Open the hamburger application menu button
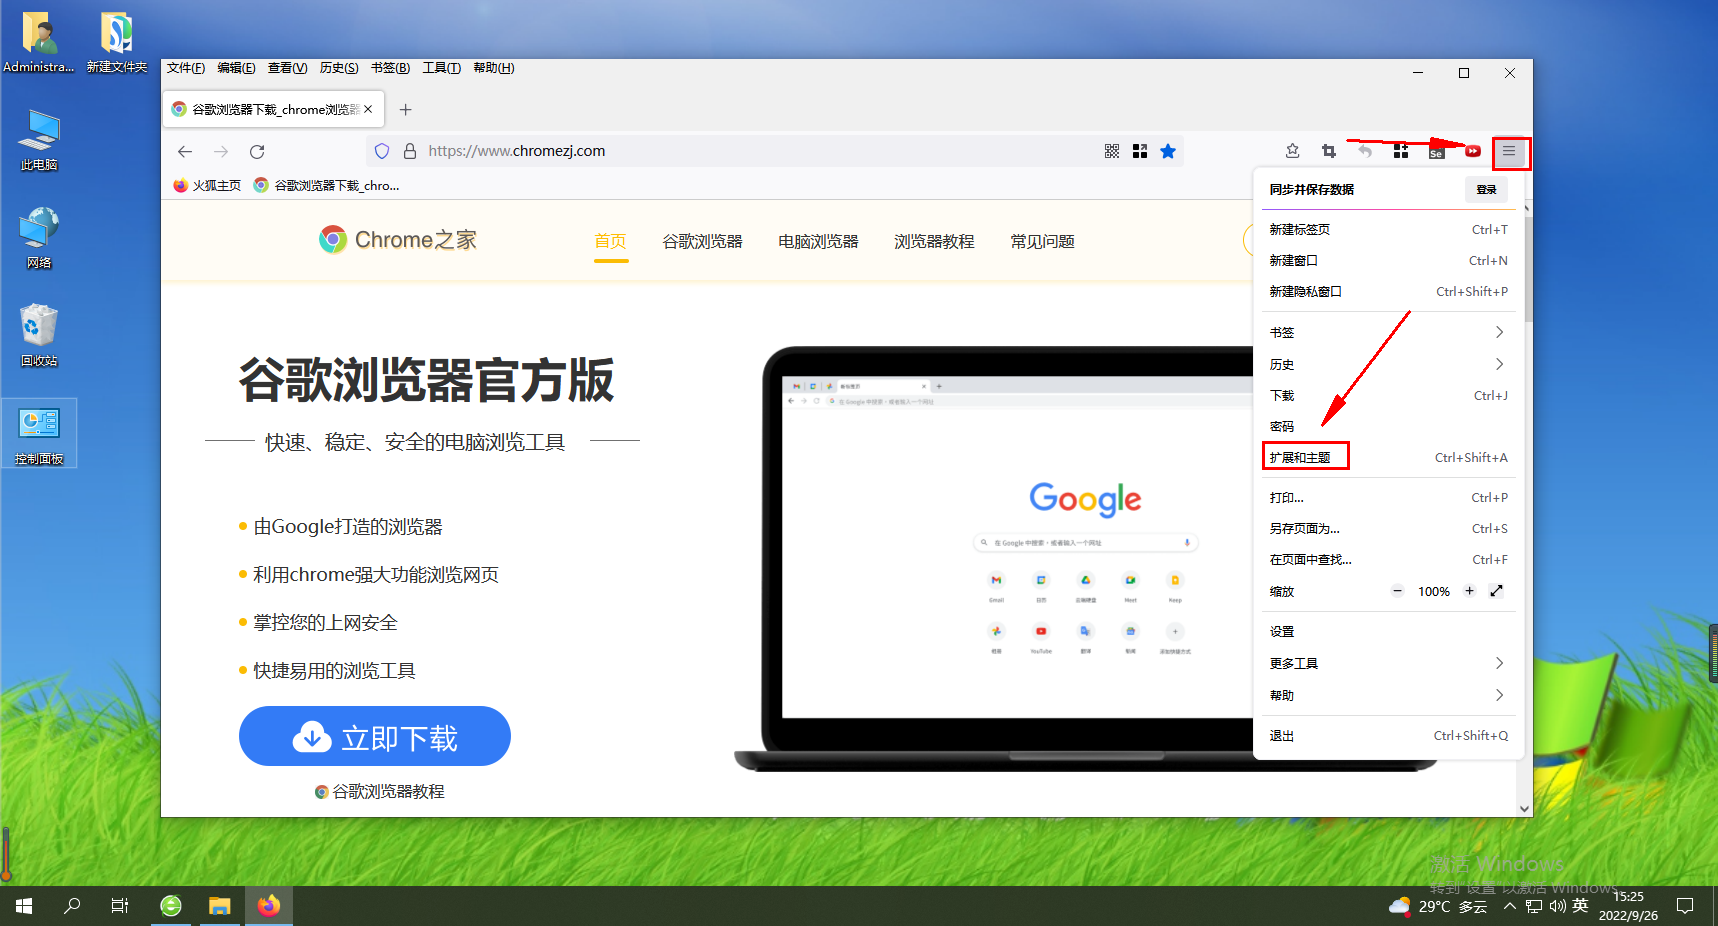The width and height of the screenshot is (1718, 926). click(x=1509, y=151)
